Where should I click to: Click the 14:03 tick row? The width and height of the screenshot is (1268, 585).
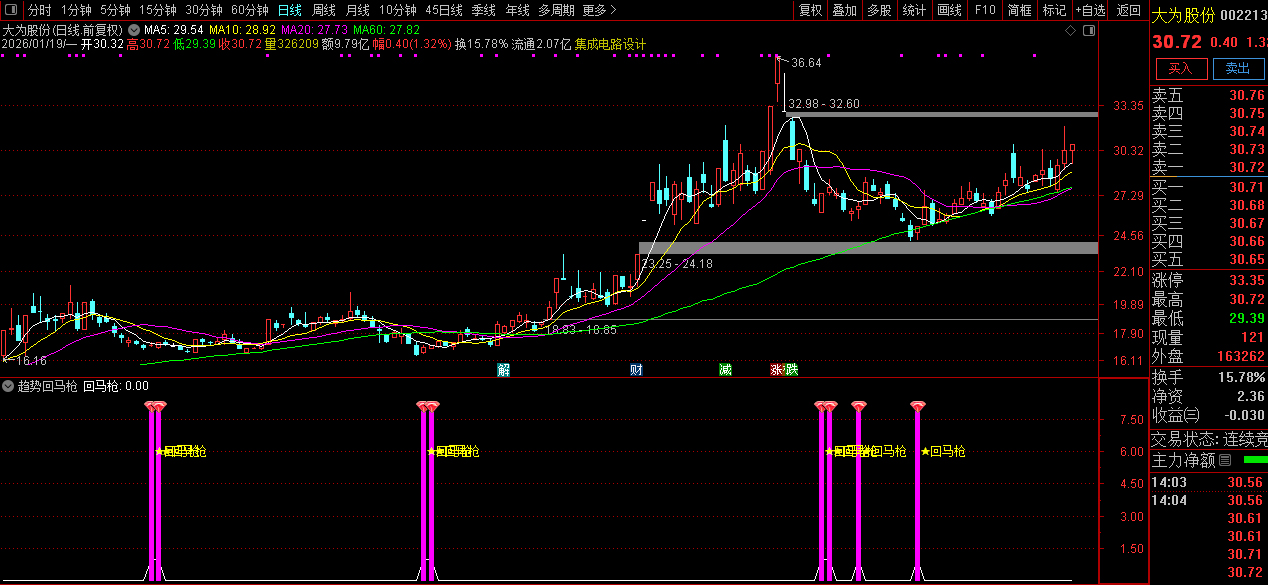click(1209, 482)
